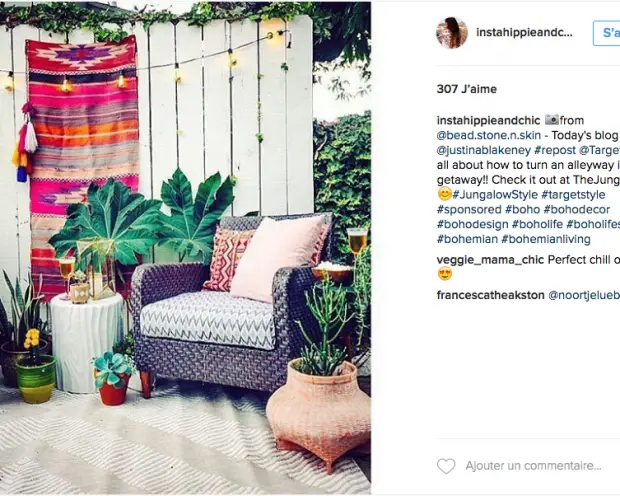
Task: Open @justinablakeney mention link
Action: pos(484,150)
